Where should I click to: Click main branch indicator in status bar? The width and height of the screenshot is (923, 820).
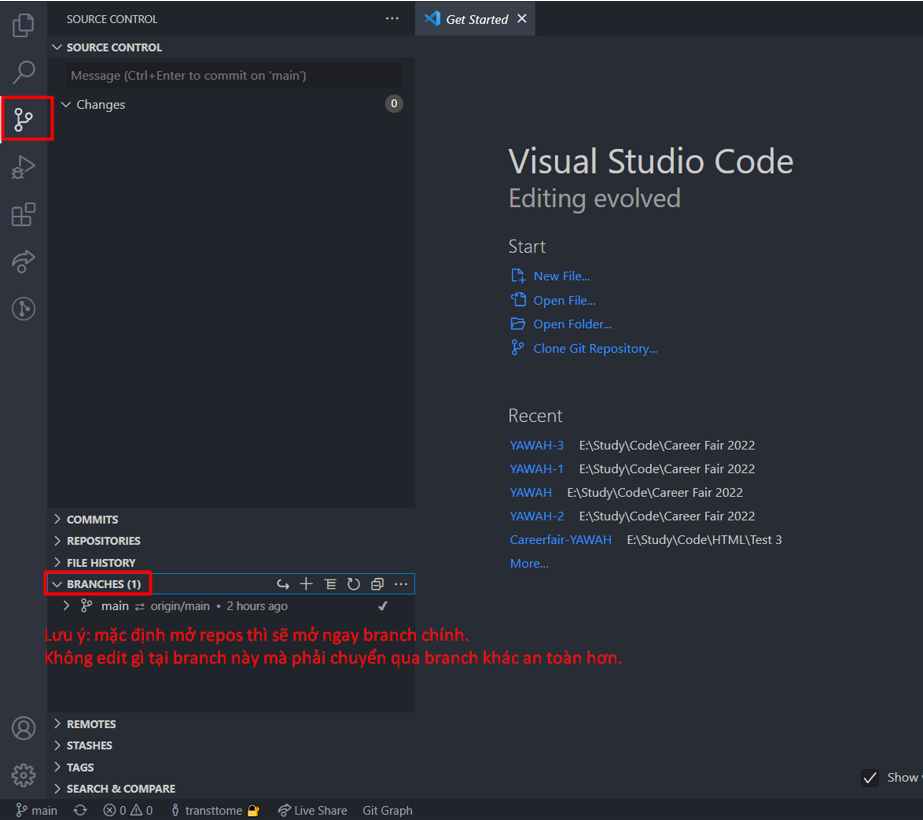(36, 811)
